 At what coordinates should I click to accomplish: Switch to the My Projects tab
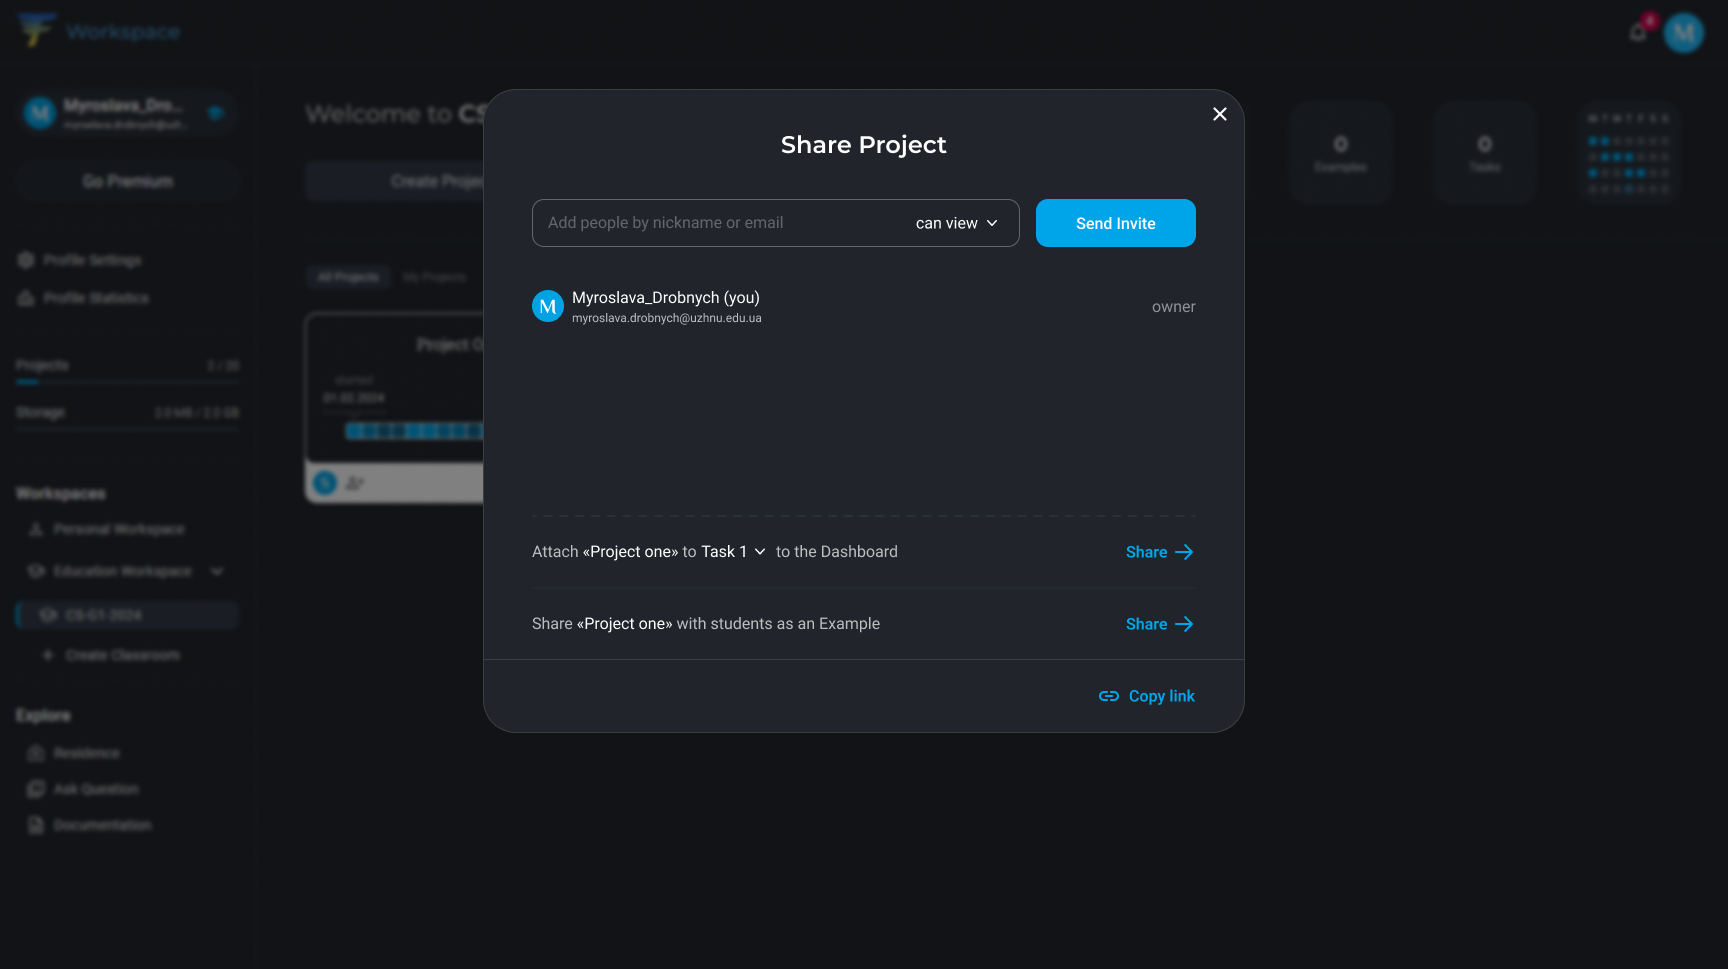(435, 277)
